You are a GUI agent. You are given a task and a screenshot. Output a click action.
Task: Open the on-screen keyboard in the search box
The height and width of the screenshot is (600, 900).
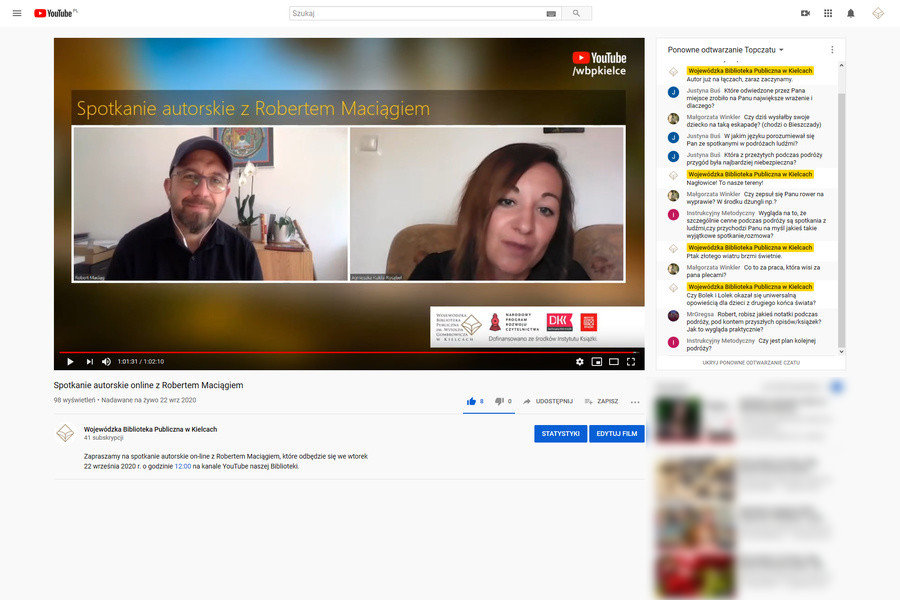pyautogui.click(x=551, y=14)
